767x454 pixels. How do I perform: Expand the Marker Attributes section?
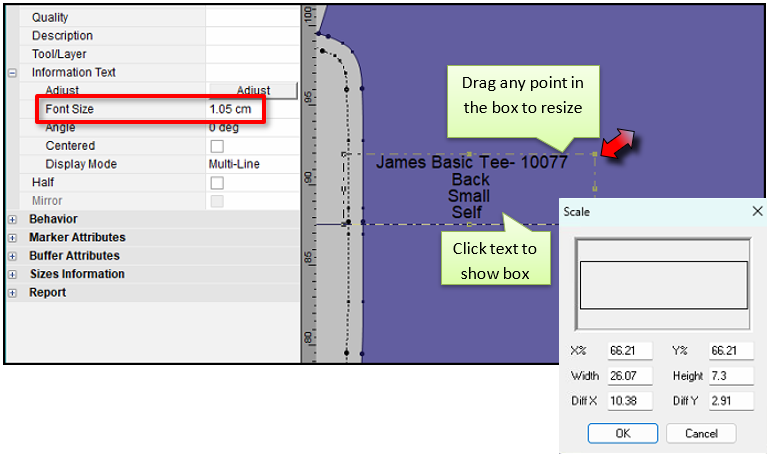pyautogui.click(x=12, y=238)
